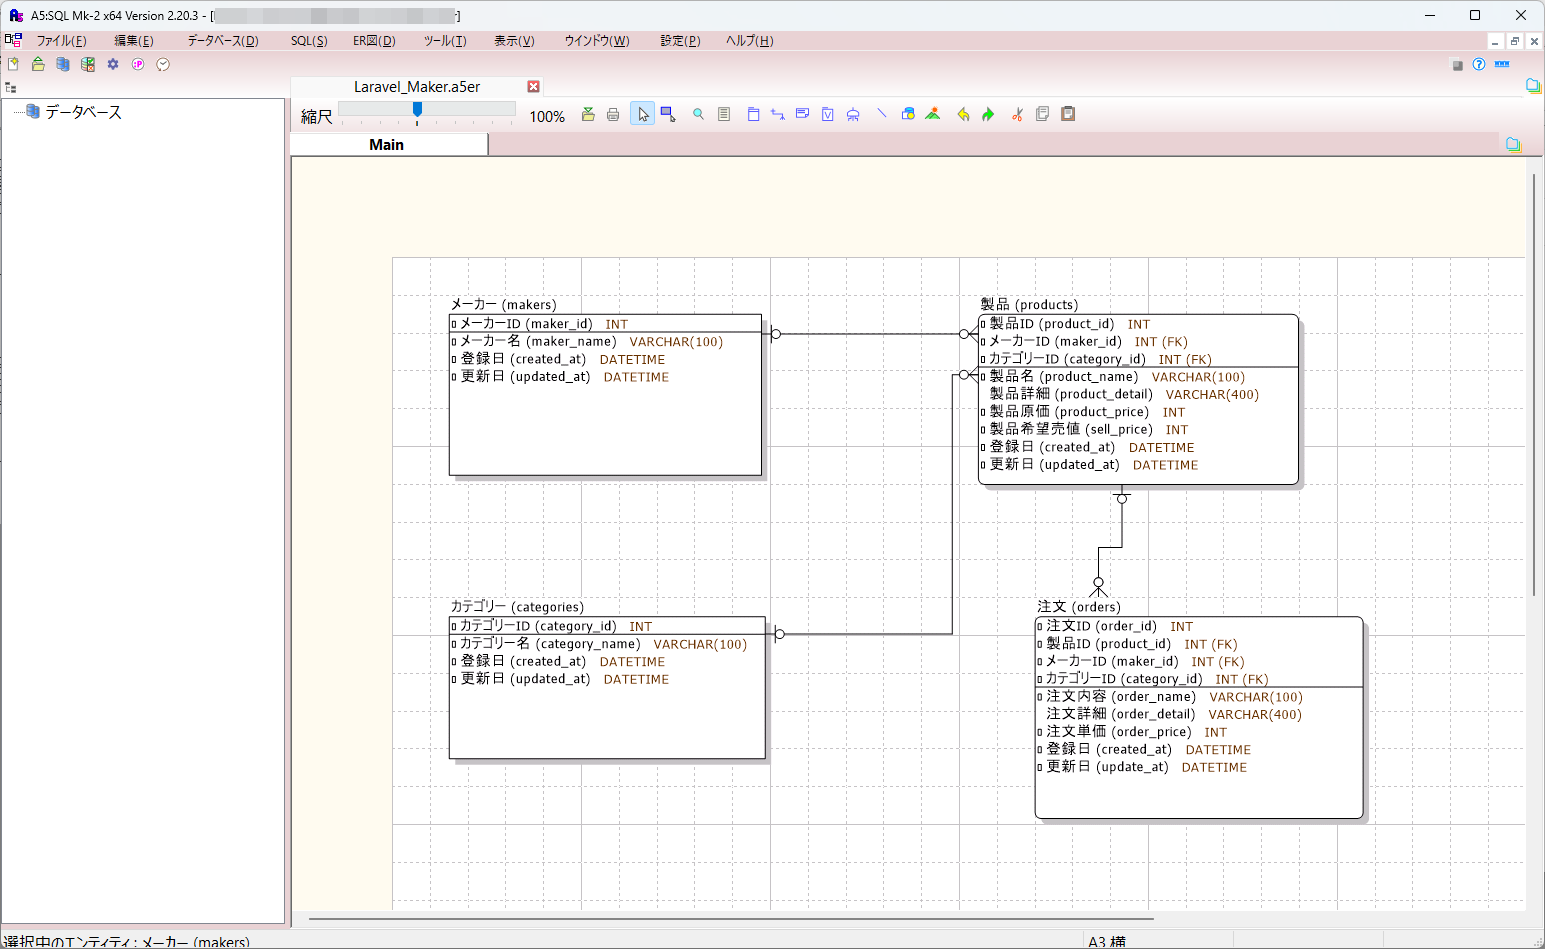Click the paste clipboard icon in ER toolbar
The height and width of the screenshot is (949, 1545).
tap(1068, 114)
